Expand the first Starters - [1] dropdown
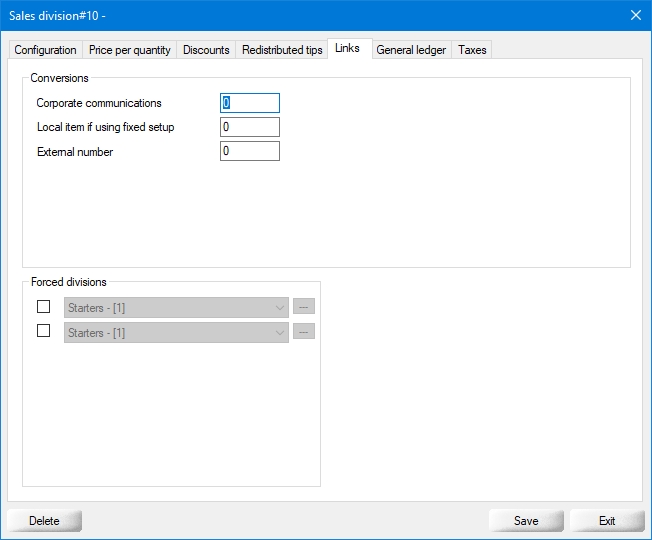 pos(175,308)
